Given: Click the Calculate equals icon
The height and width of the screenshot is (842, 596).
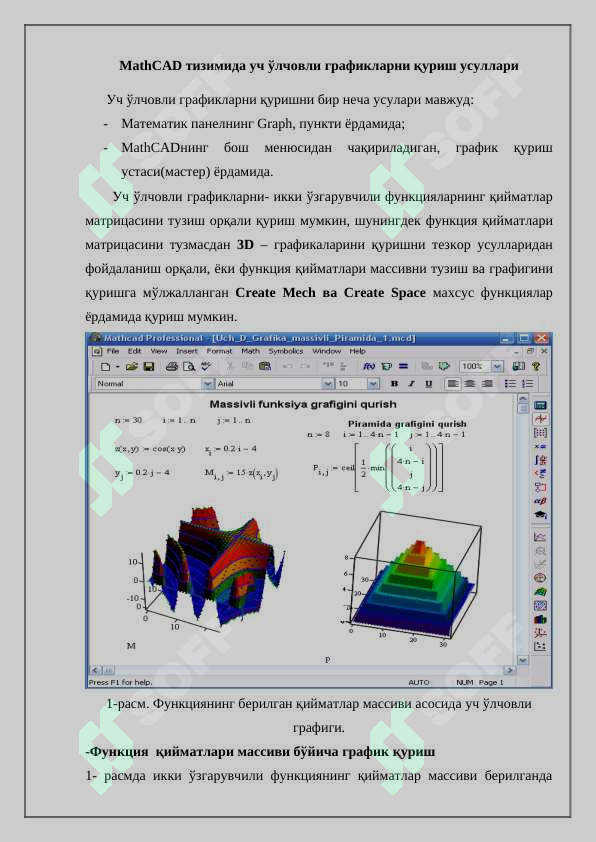Looking at the screenshot, I should coord(403,366).
